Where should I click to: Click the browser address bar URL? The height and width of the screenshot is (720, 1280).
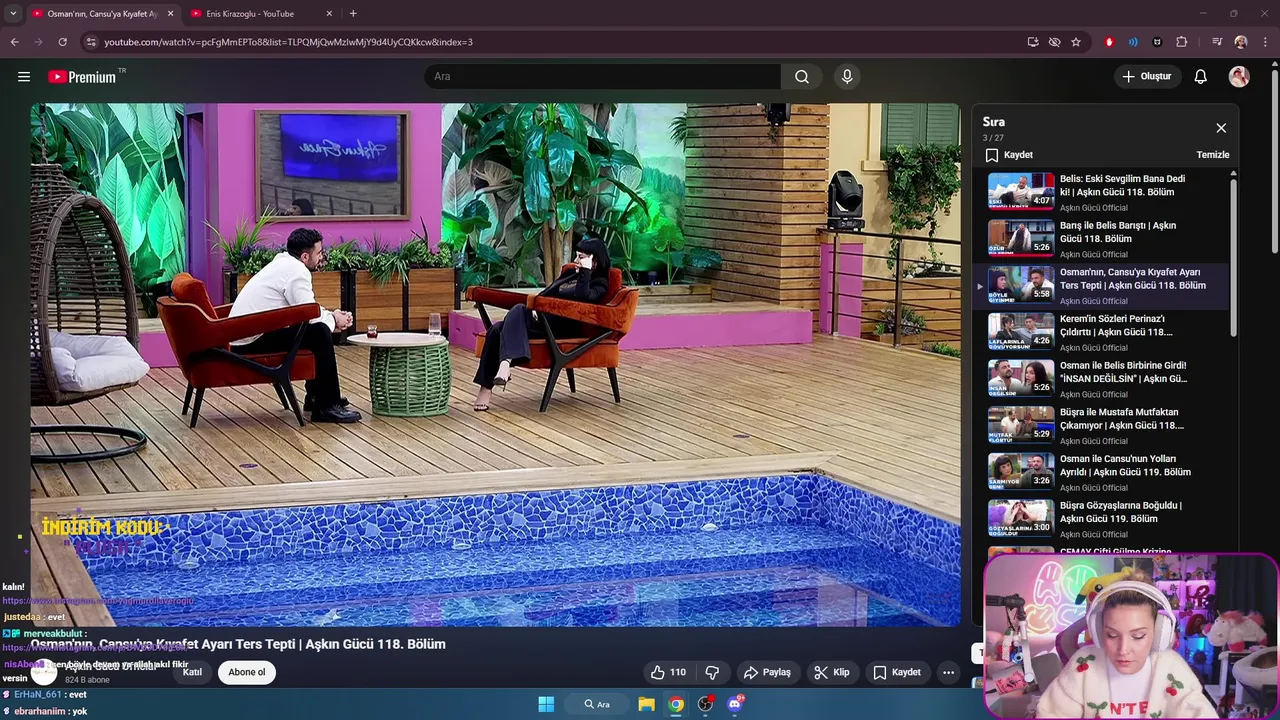288,42
